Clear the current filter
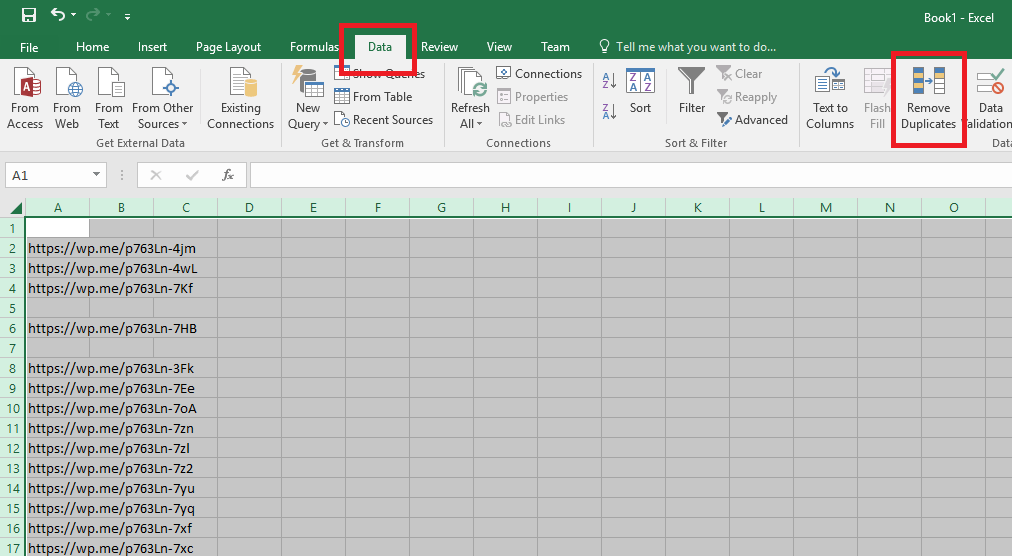1012x556 pixels. coord(740,74)
